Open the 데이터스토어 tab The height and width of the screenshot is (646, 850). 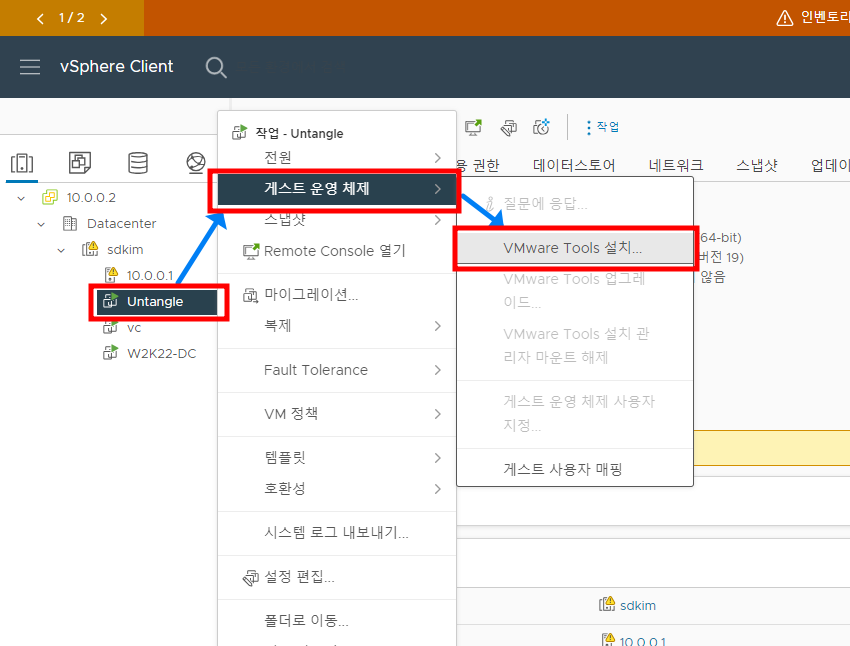coord(574,165)
